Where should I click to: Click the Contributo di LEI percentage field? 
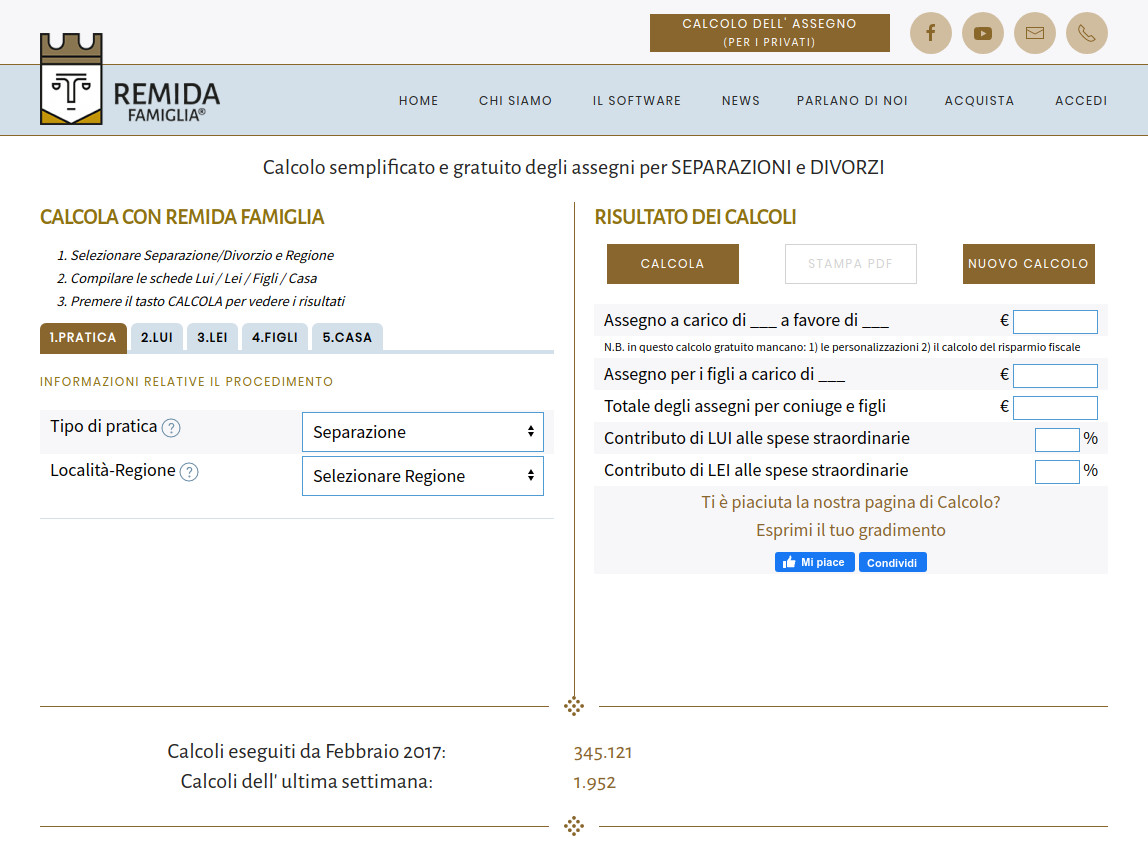coord(1057,472)
